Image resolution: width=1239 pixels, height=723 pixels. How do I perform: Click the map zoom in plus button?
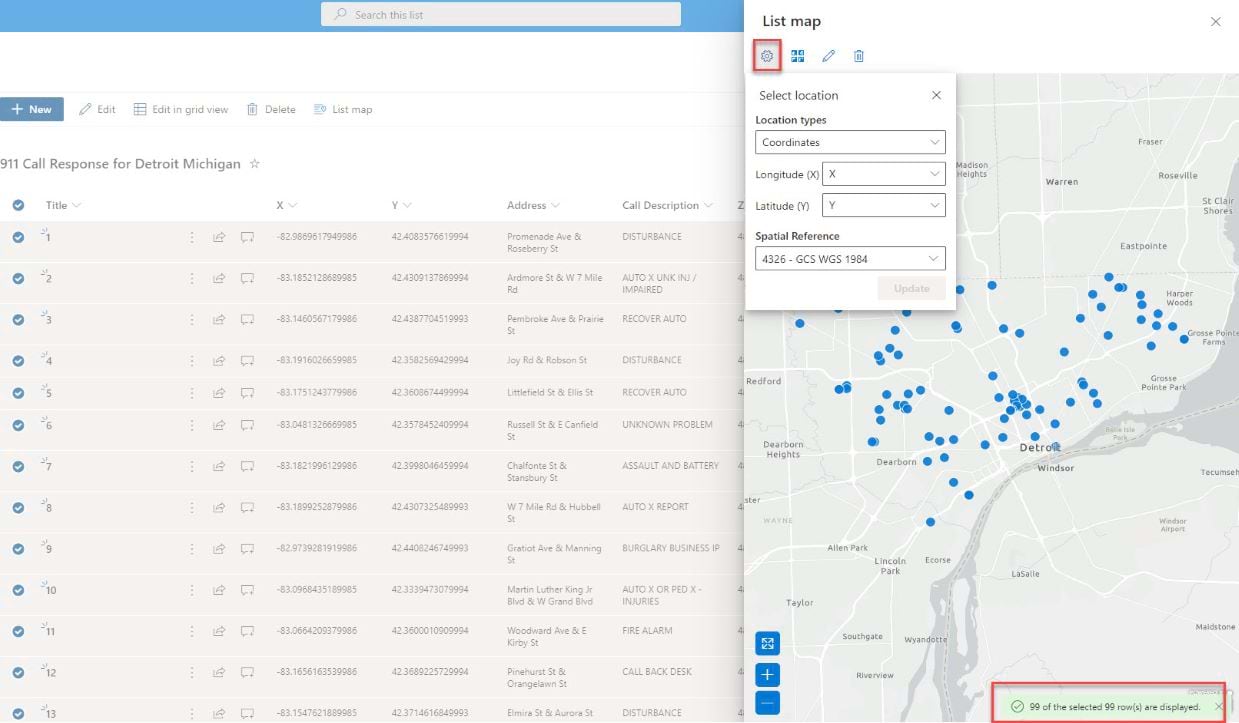pyautogui.click(x=768, y=674)
